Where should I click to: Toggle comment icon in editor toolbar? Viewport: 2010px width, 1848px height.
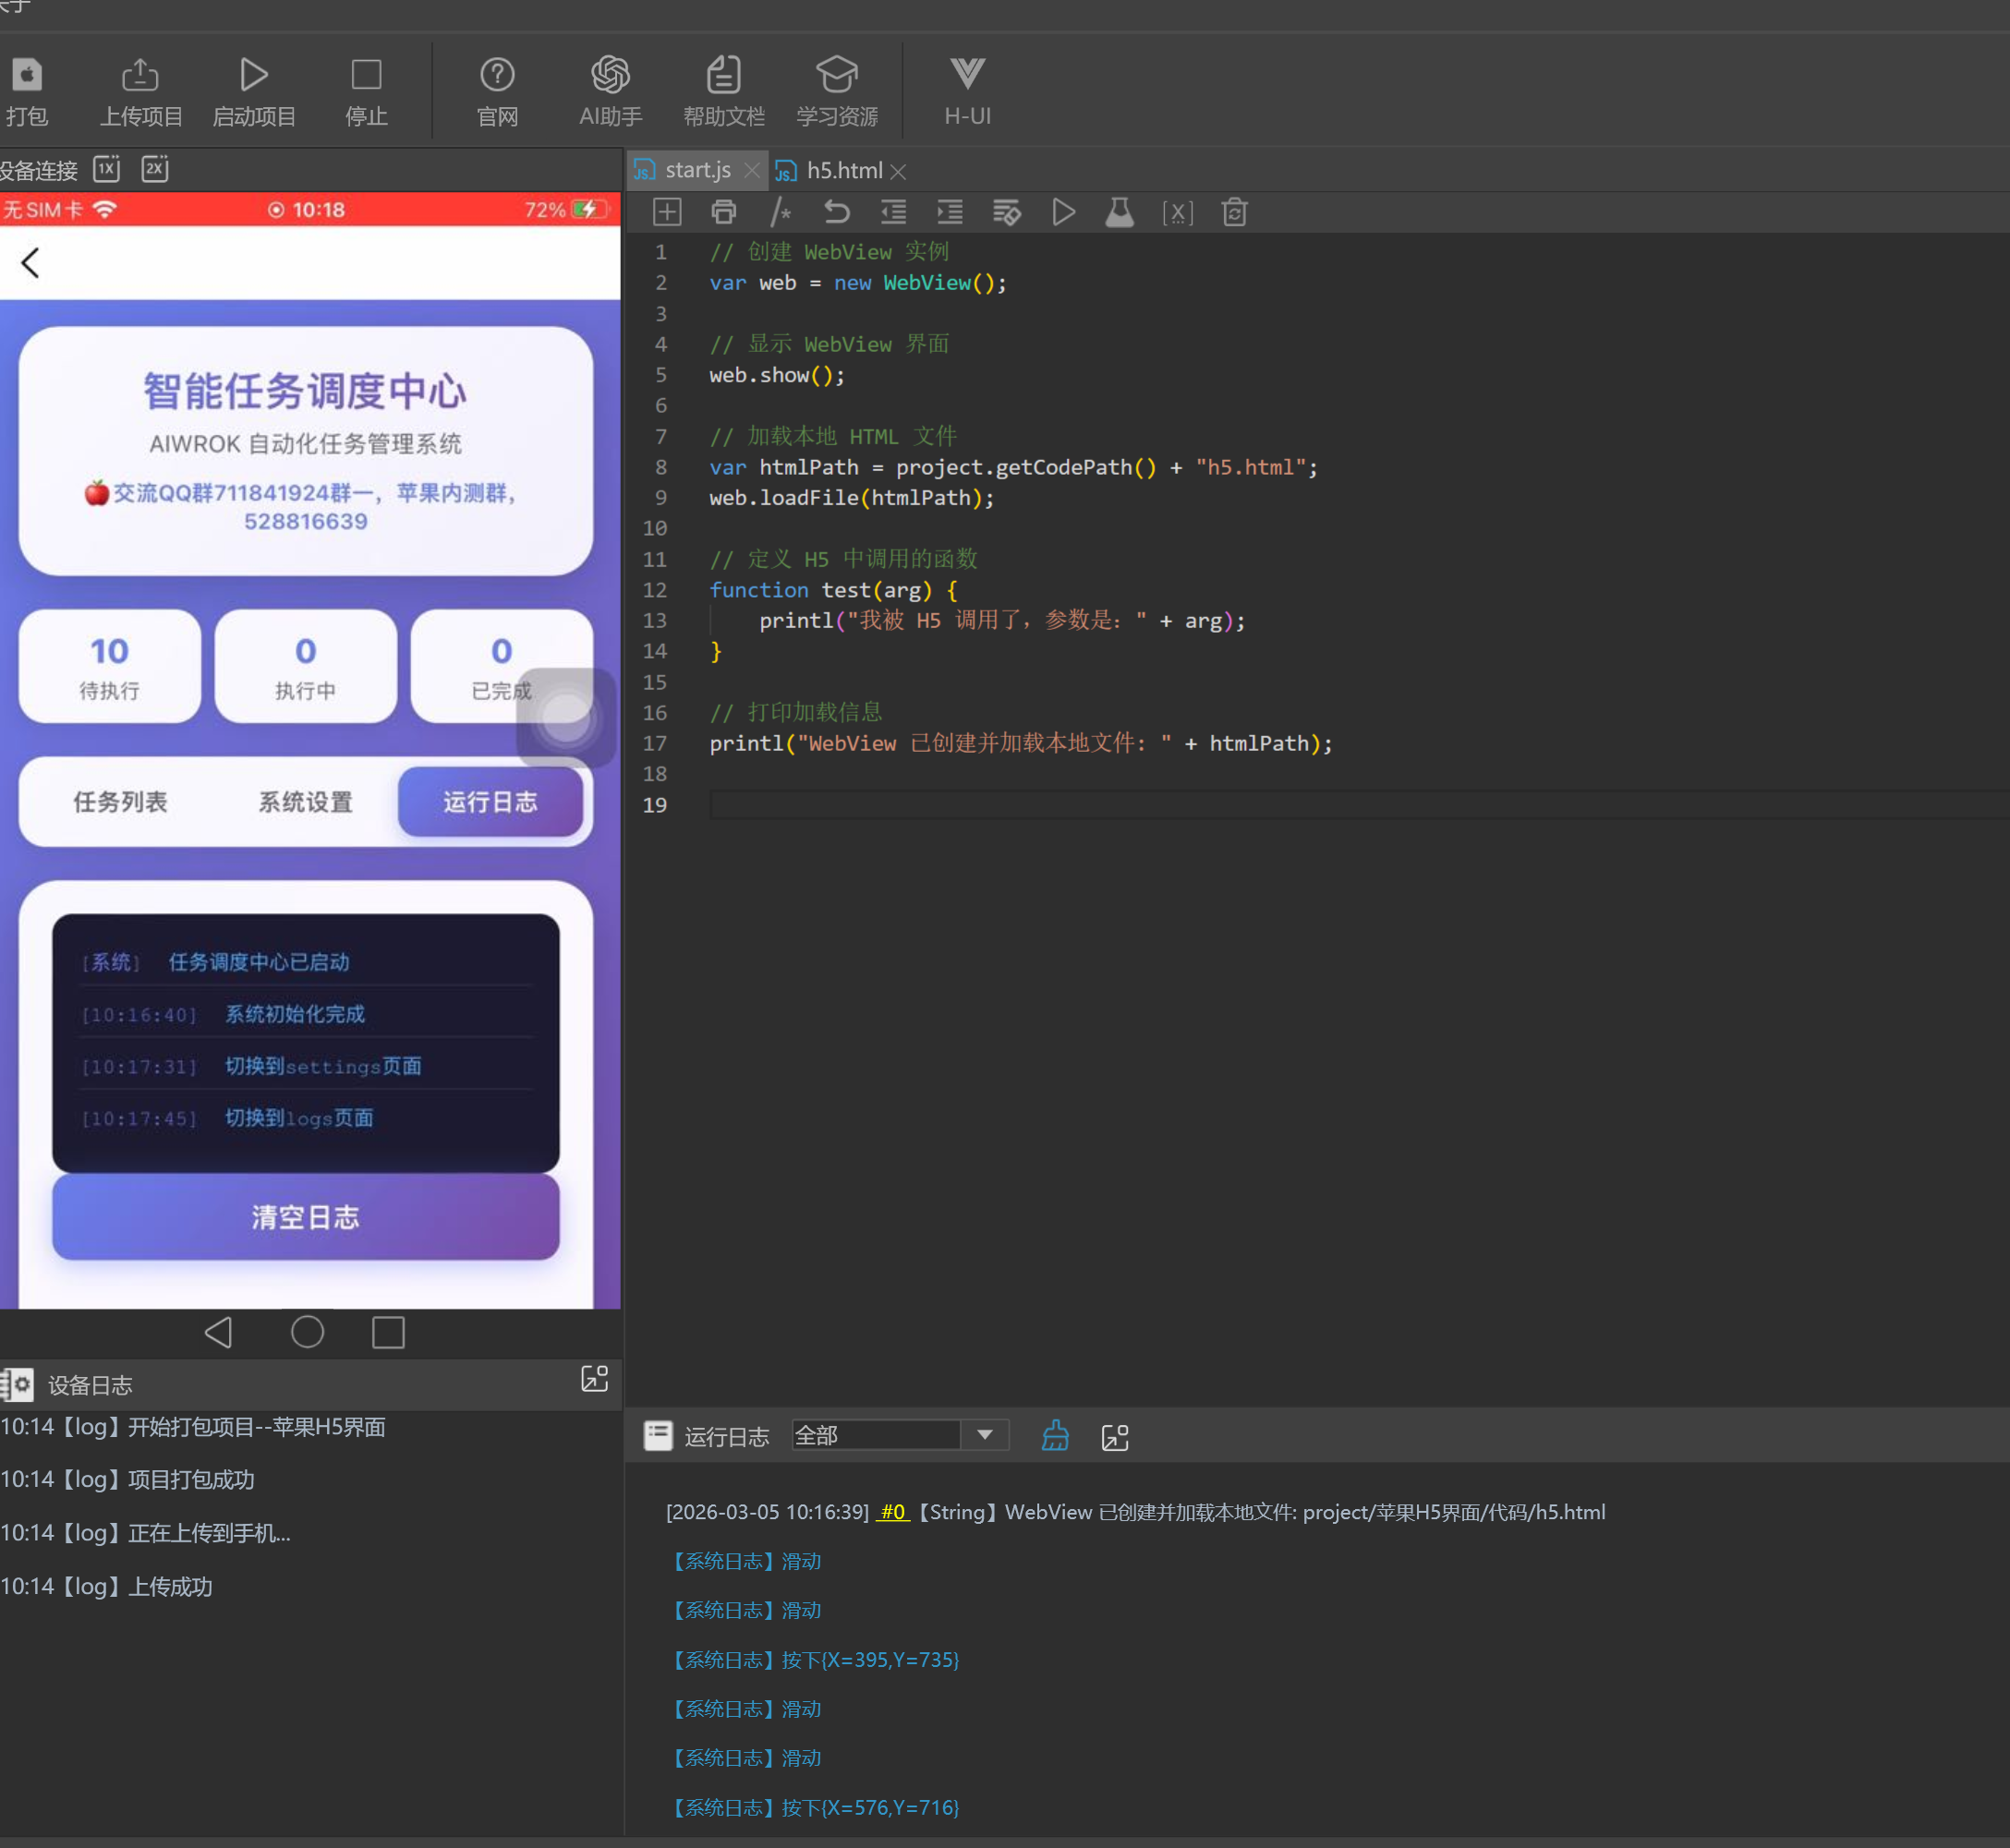pyautogui.click(x=780, y=213)
